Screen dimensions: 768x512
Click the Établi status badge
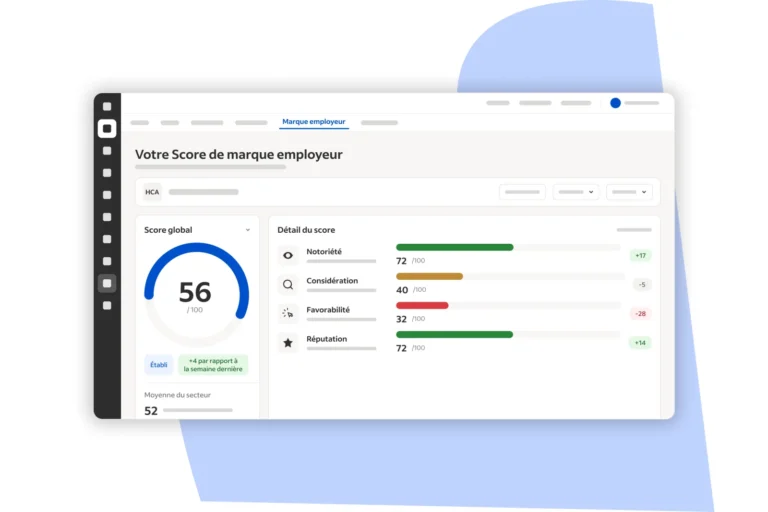click(x=158, y=365)
